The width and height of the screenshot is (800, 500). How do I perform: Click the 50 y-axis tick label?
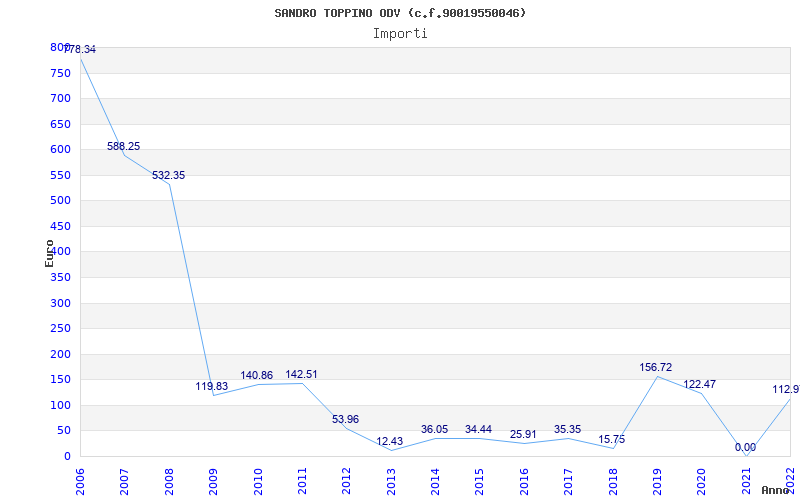(x=63, y=431)
